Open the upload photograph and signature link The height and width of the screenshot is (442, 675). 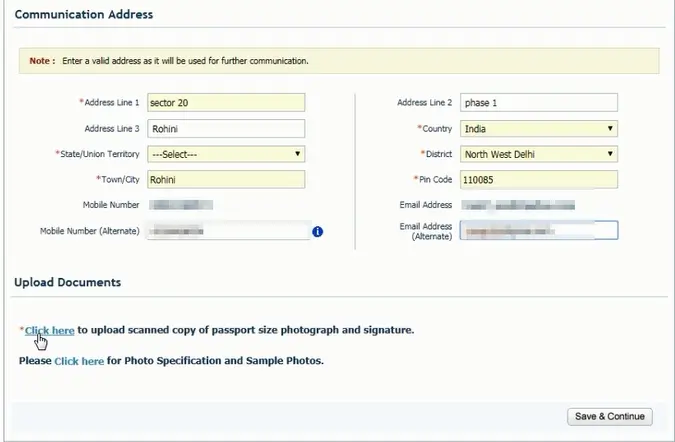pyautogui.click(x=50, y=330)
